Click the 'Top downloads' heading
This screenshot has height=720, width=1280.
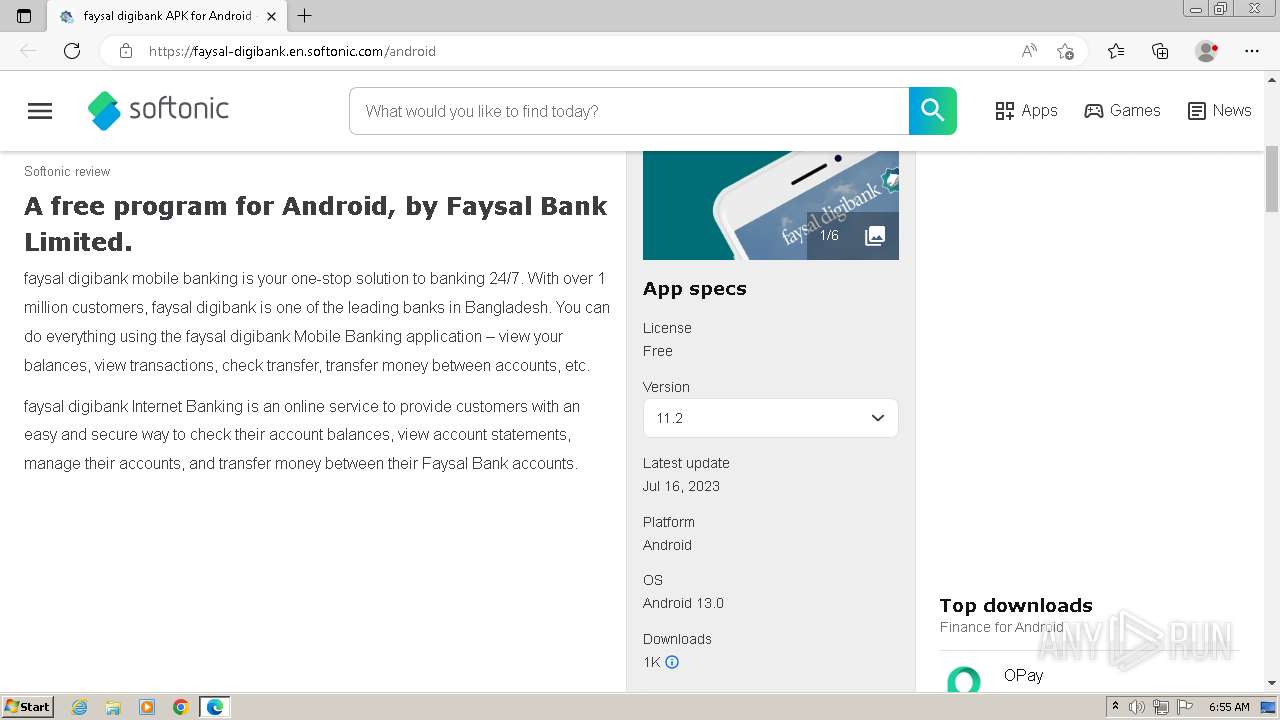point(1016,605)
